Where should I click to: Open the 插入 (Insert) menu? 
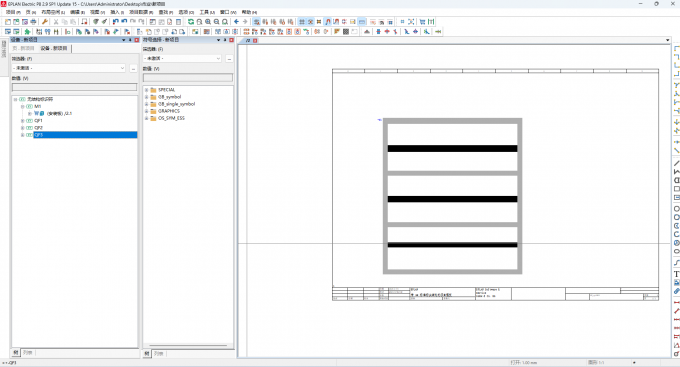pos(117,12)
